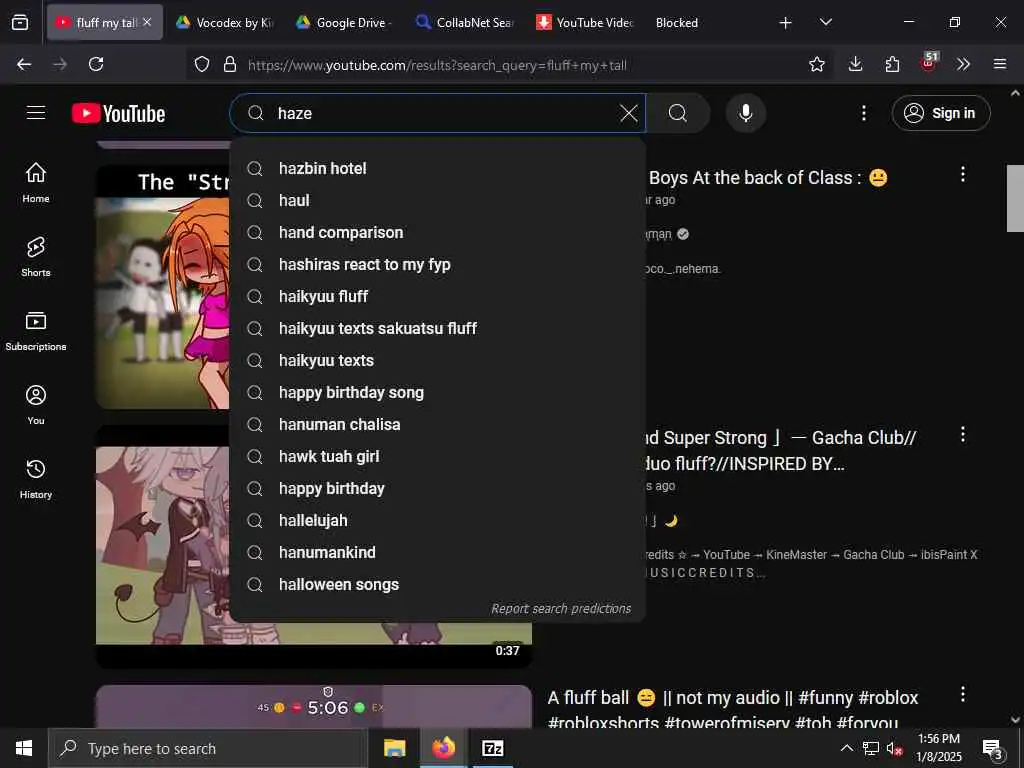1024x768 pixels.
Task: Close the 'fluff my tail' tab
Action: [x=147, y=22]
